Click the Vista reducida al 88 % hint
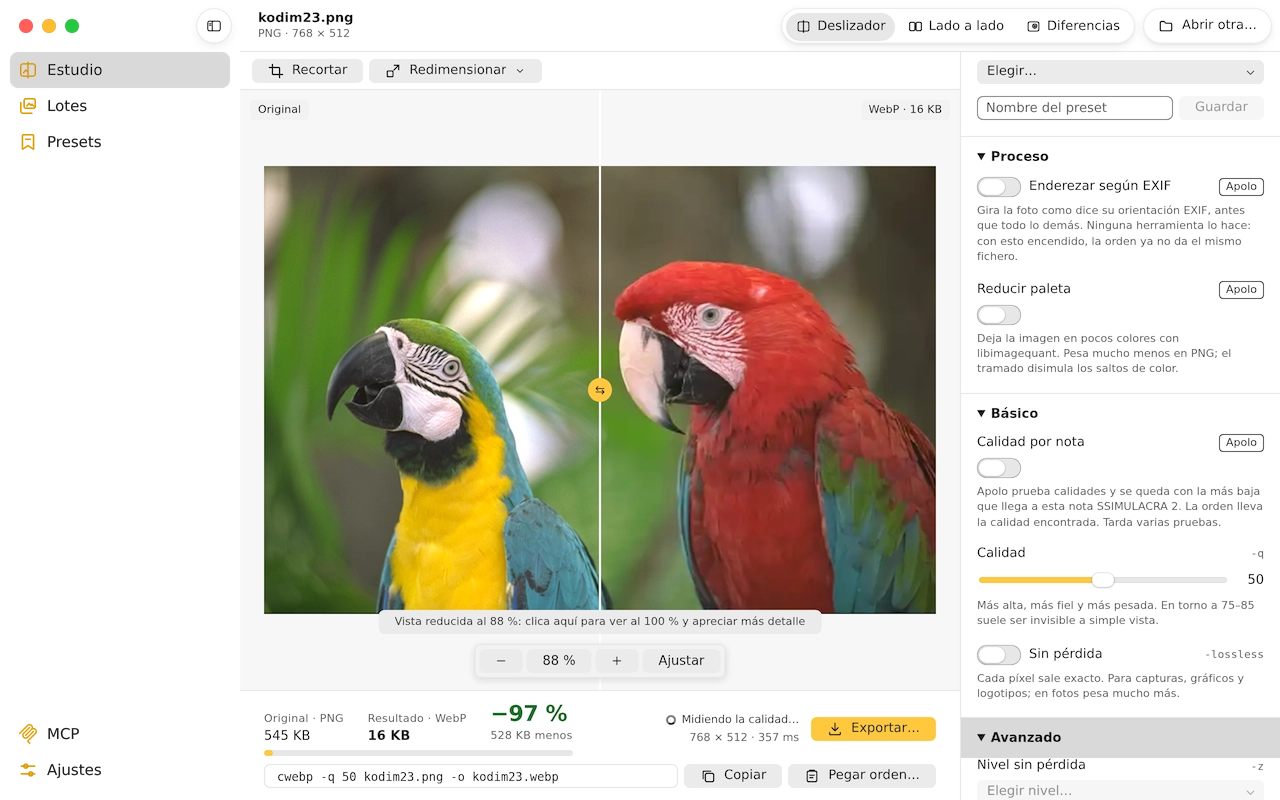This screenshot has width=1280, height=800. click(x=600, y=622)
